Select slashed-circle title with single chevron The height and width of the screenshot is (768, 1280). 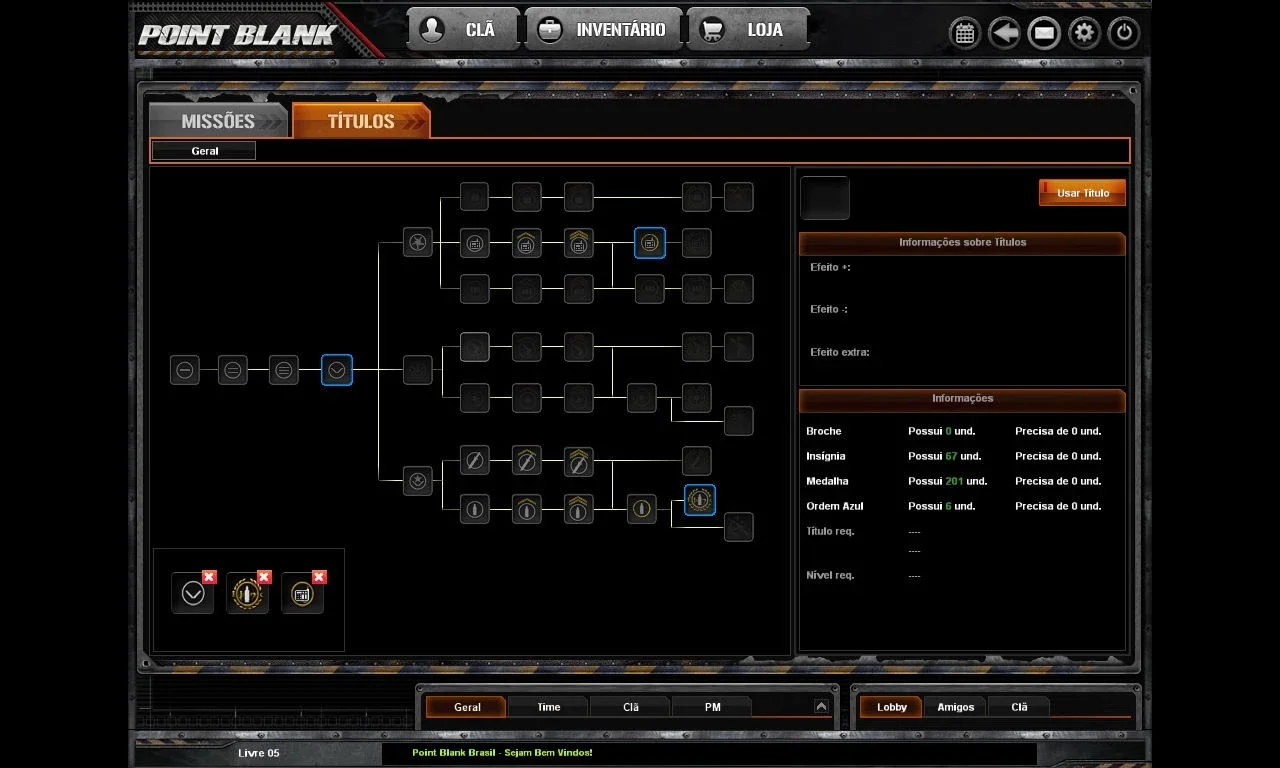tap(527, 461)
